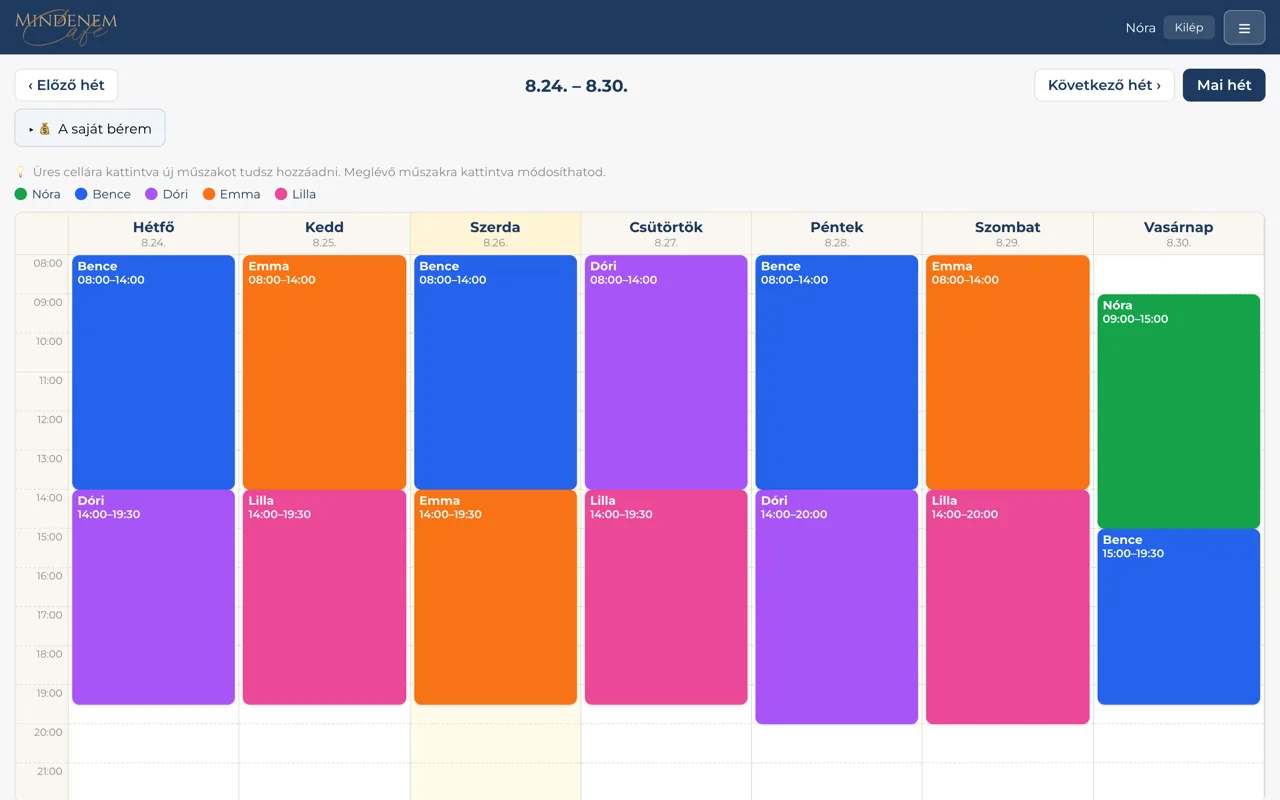Open Dóri's Friday 14:00–20:00 shift
The height and width of the screenshot is (800, 1280).
pos(837,607)
